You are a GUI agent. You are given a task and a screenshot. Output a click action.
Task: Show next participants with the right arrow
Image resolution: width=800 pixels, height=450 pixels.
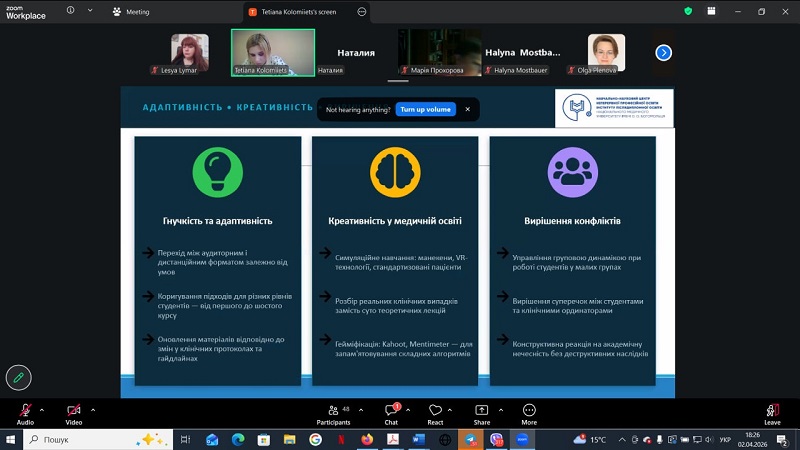pos(663,52)
